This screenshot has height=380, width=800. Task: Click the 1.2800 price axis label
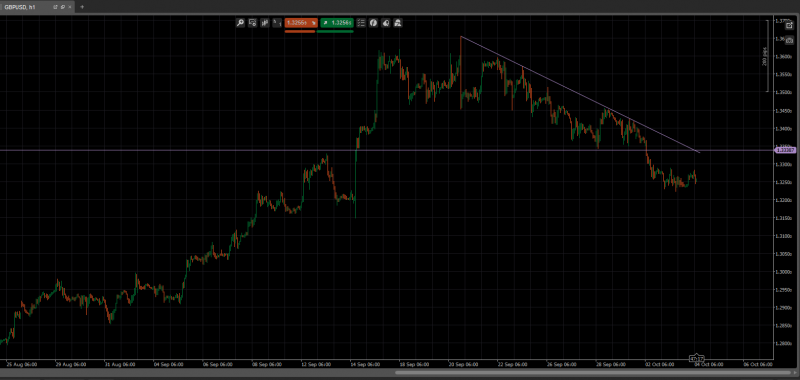[783, 343]
